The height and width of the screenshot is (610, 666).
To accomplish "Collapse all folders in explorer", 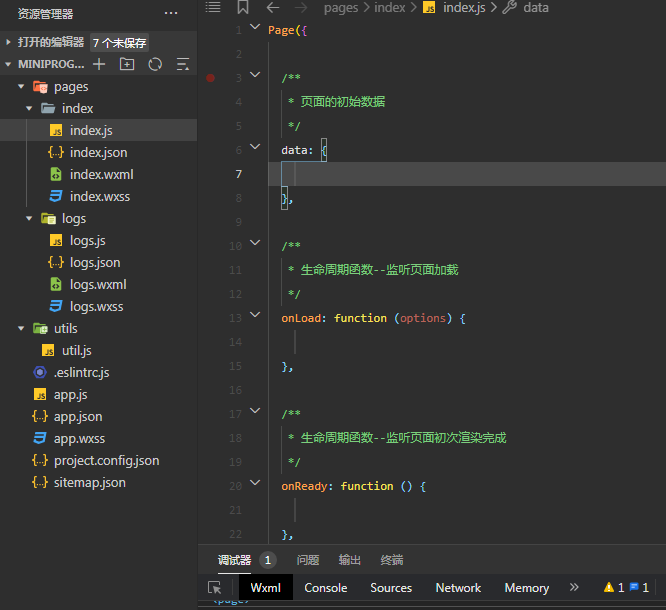I will (x=183, y=64).
